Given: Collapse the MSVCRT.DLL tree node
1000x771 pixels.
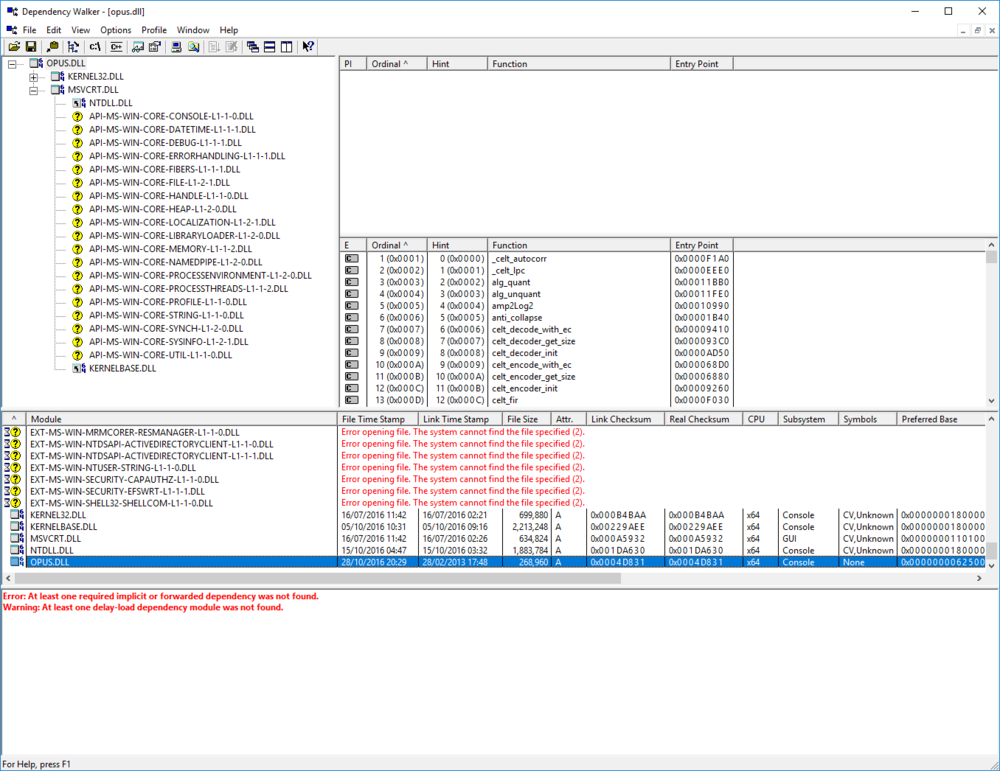Looking at the screenshot, I should 31,89.
